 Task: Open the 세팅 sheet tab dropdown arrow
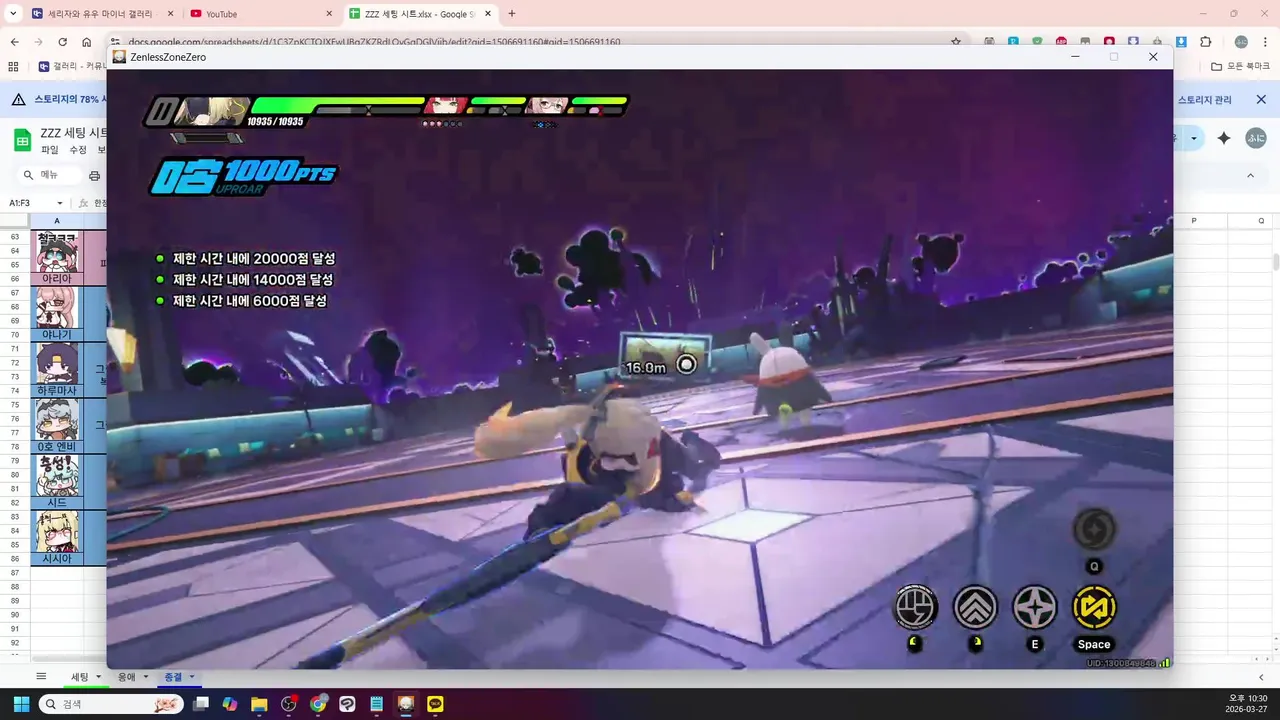pos(98,677)
